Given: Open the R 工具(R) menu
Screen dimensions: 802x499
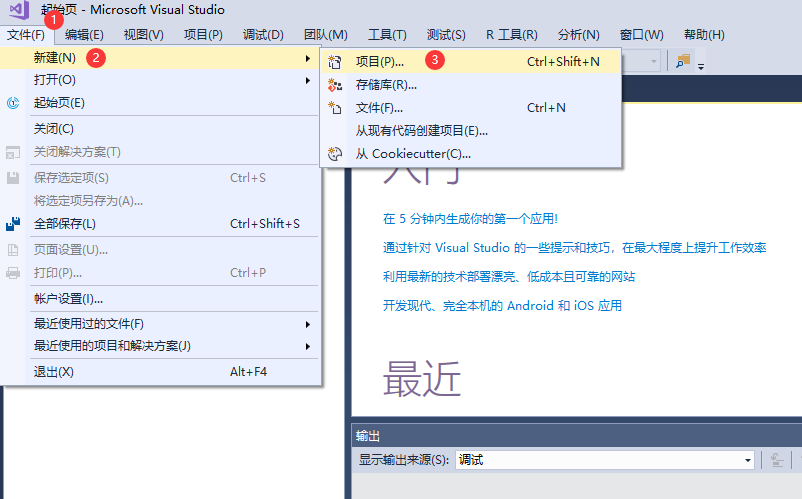Looking at the screenshot, I should click(x=511, y=35).
